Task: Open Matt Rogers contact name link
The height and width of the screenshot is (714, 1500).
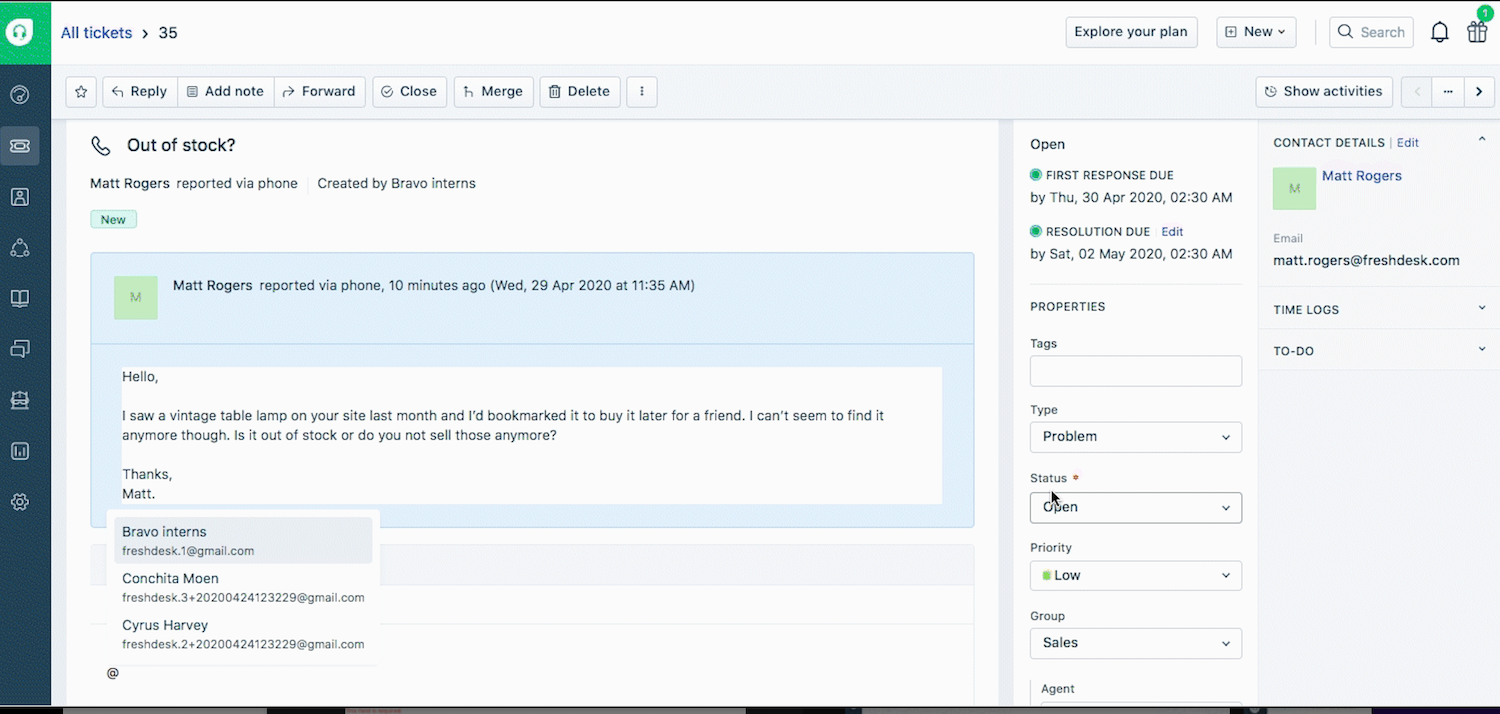Action: coord(1362,176)
